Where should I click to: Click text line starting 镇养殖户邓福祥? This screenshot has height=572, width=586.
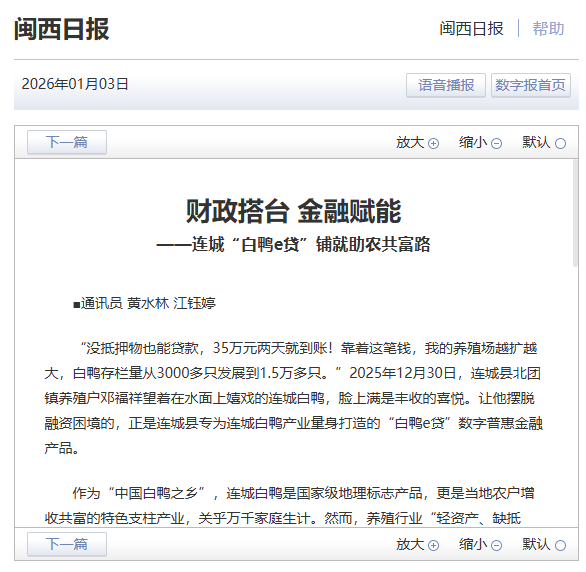(x=290, y=398)
